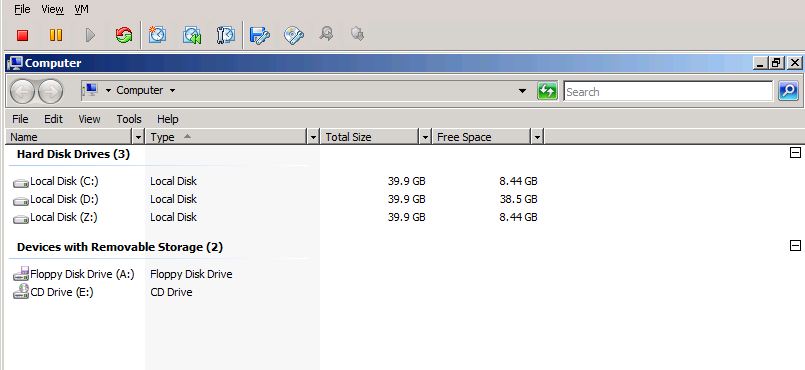Click the blue magnifier search button
805x370 pixels.
click(788, 91)
